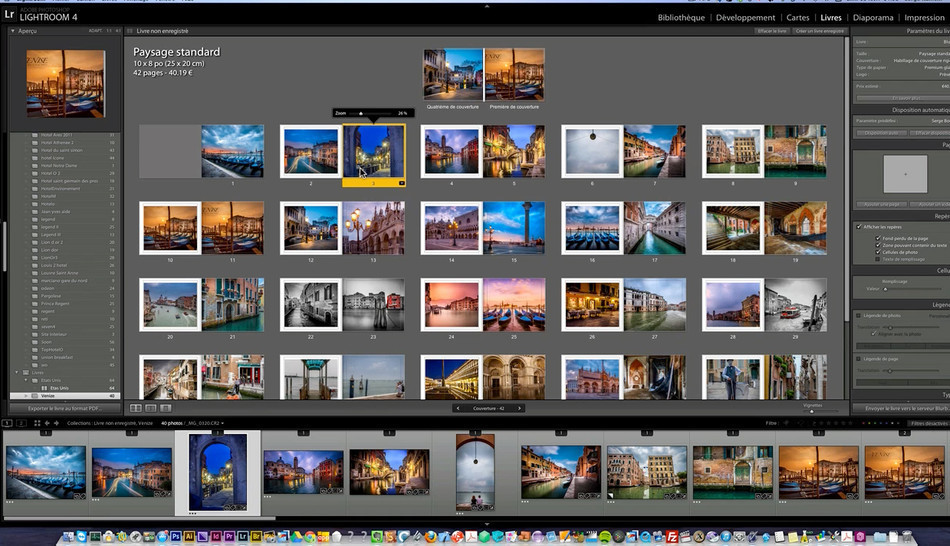This screenshot has height=546, width=950.
Task: Click Envoyer le livre vers le serveur Blurb
Action: coord(901,408)
